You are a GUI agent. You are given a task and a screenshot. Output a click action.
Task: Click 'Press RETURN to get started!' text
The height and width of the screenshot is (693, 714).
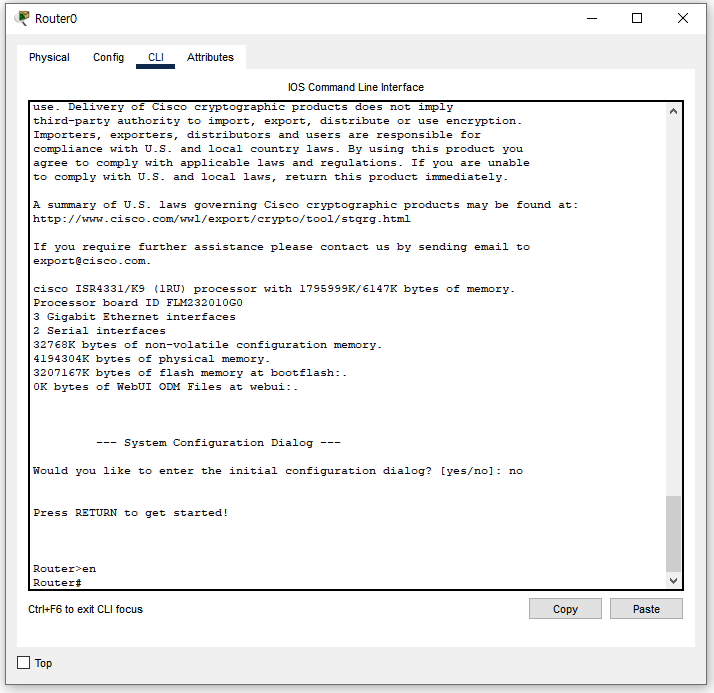[x=130, y=513]
